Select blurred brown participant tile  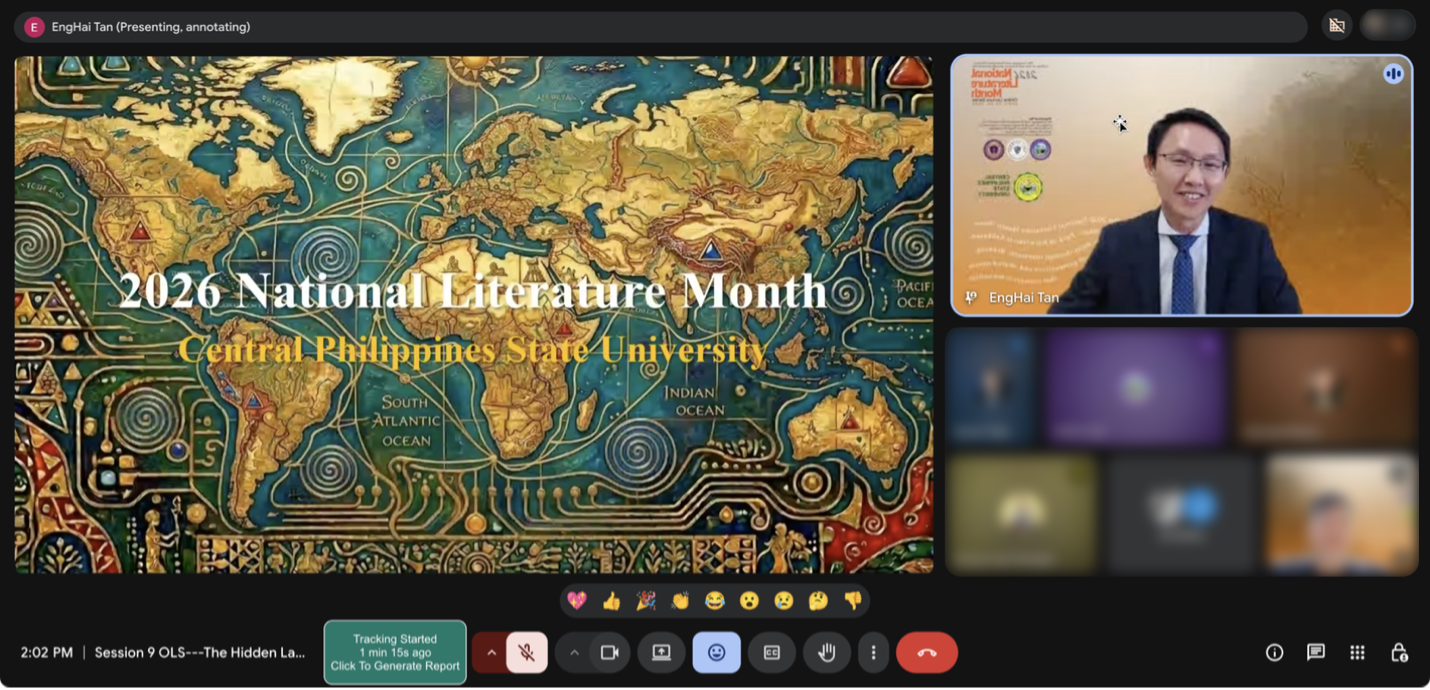point(1326,387)
